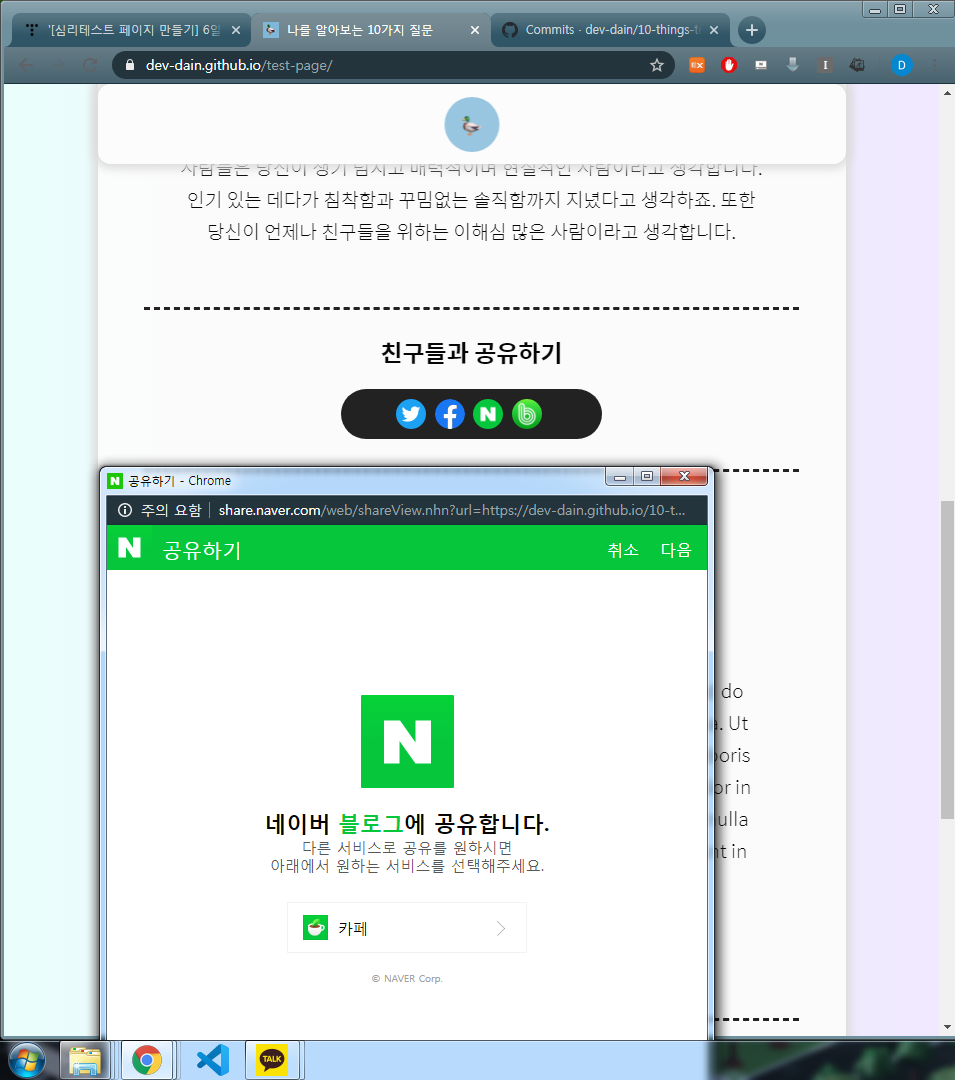Click the 네이버 블로그에 공유합니다 text

(x=407, y=824)
